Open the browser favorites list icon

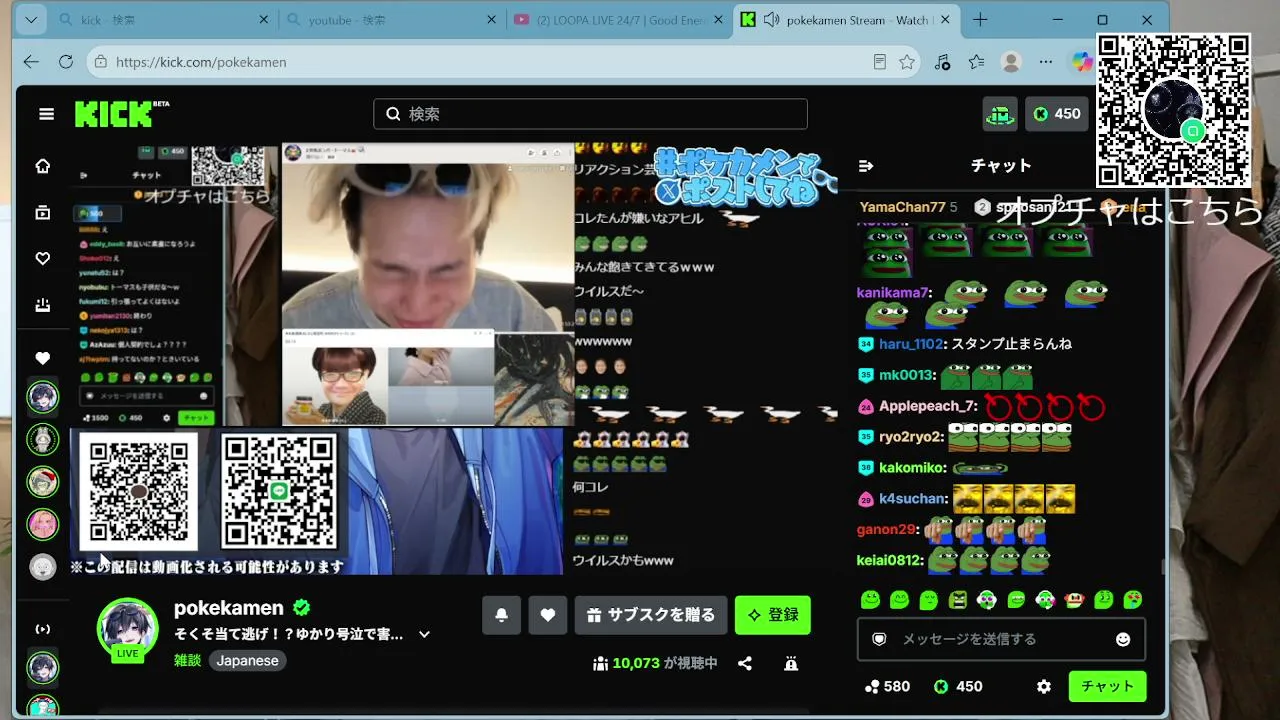[x=976, y=62]
